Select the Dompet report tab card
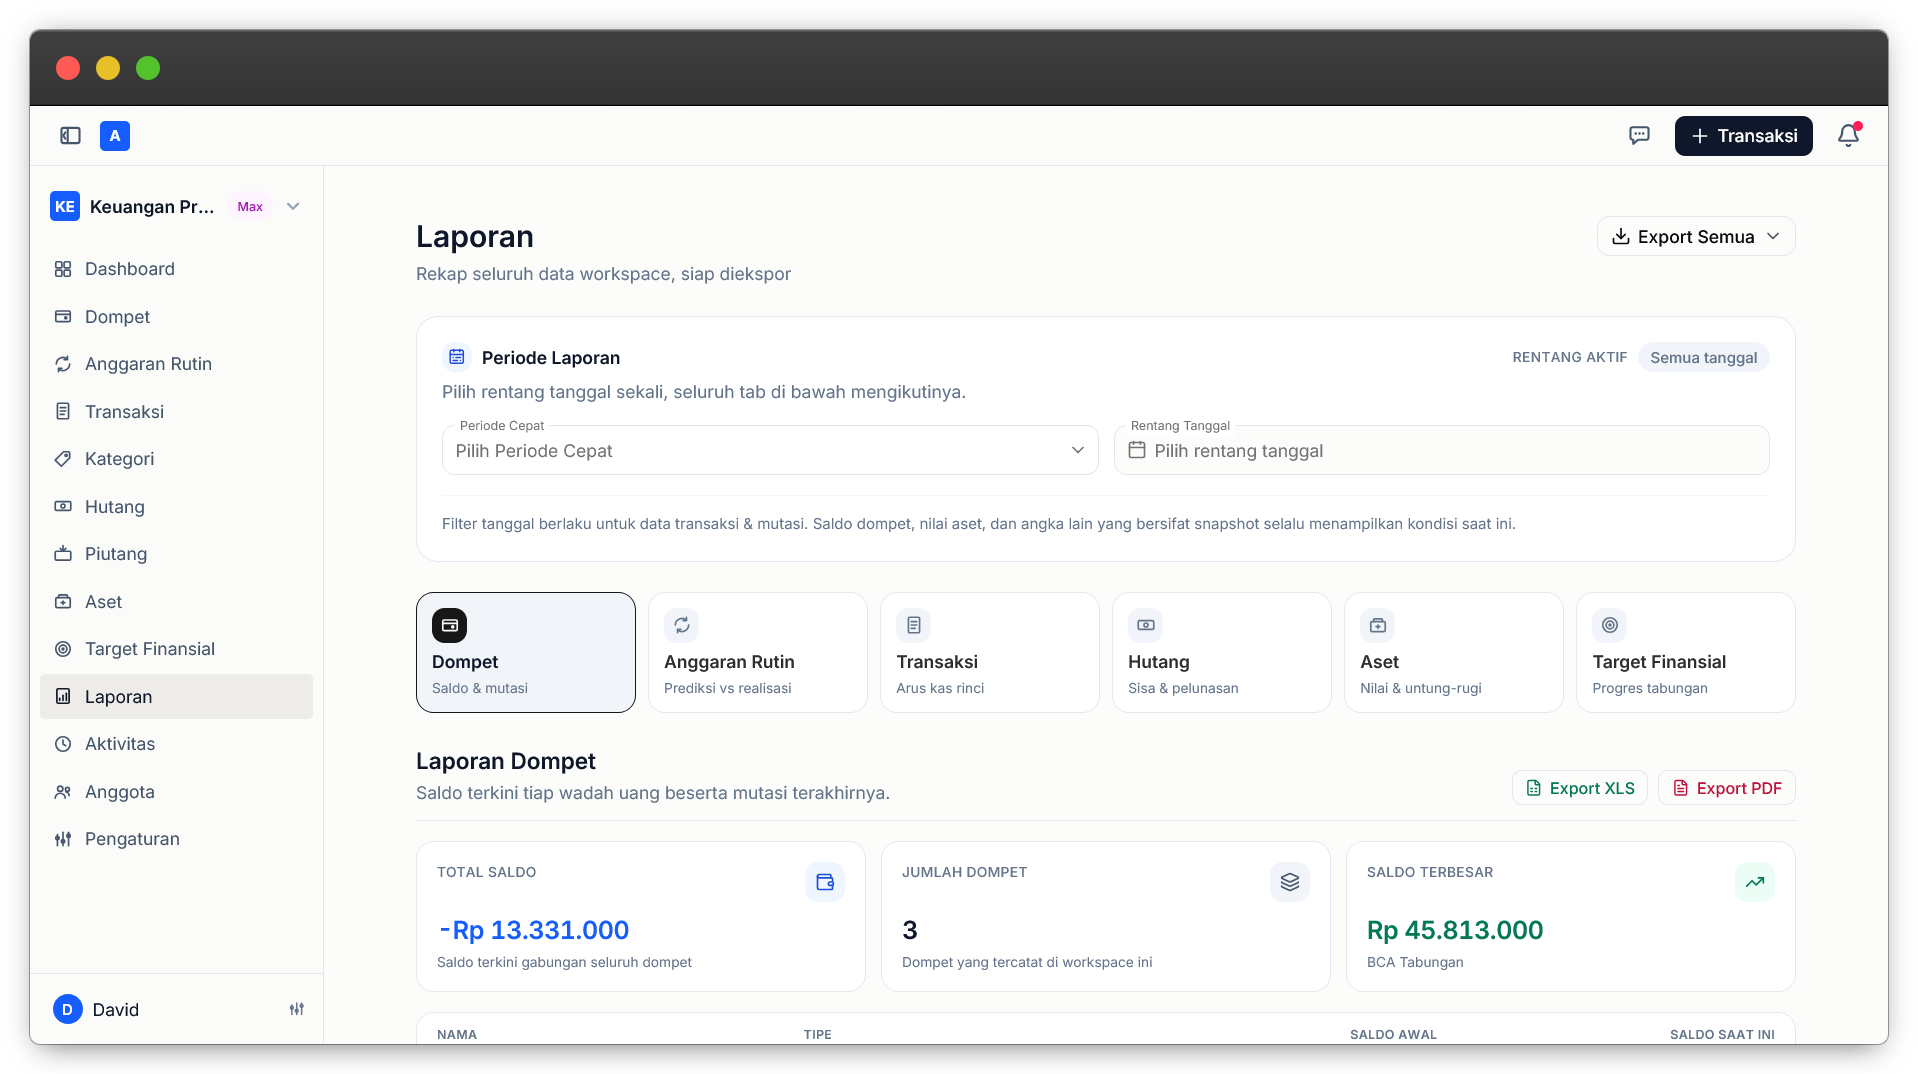Image resolution: width=1918 pixels, height=1074 pixels. (526, 652)
